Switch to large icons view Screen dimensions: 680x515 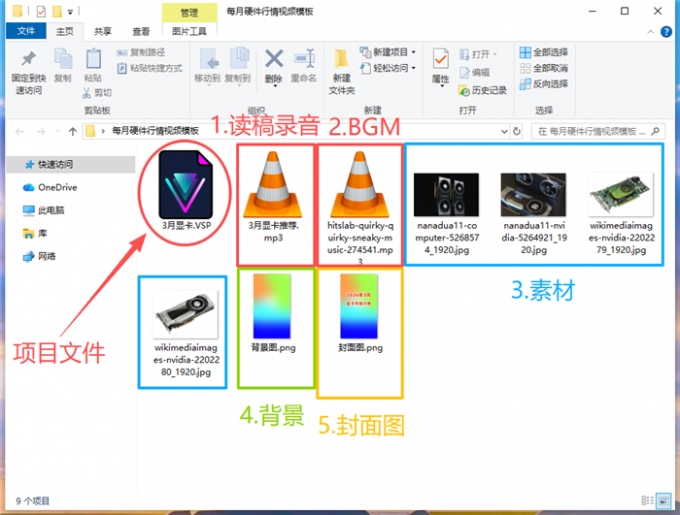[x=663, y=501]
